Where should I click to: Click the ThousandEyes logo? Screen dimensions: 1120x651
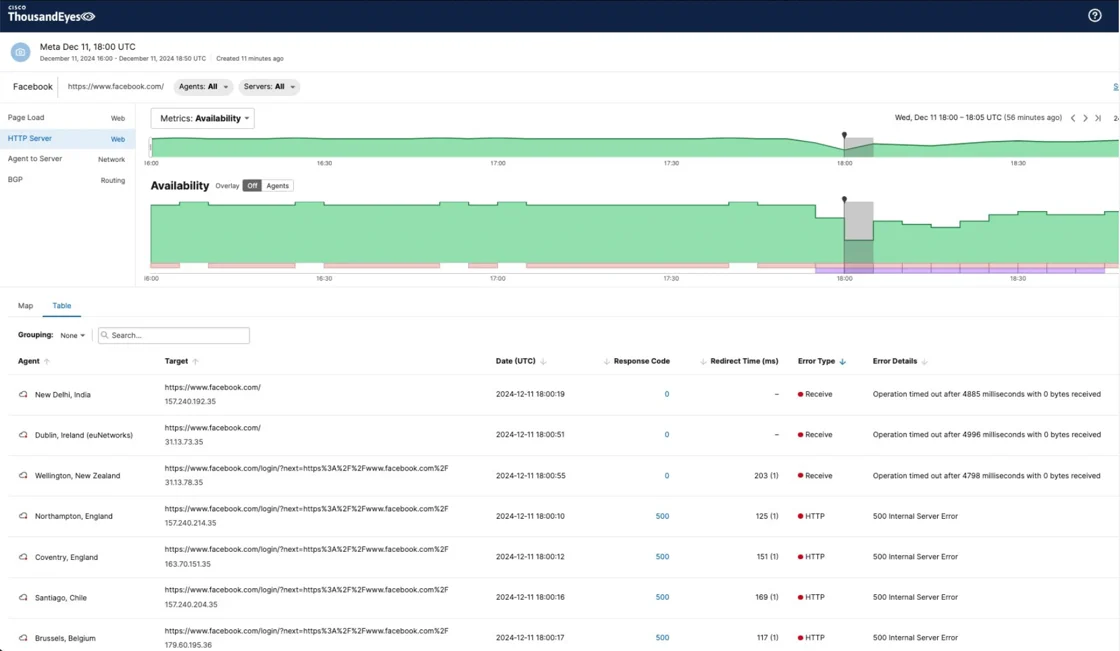pyautogui.click(x=51, y=14)
